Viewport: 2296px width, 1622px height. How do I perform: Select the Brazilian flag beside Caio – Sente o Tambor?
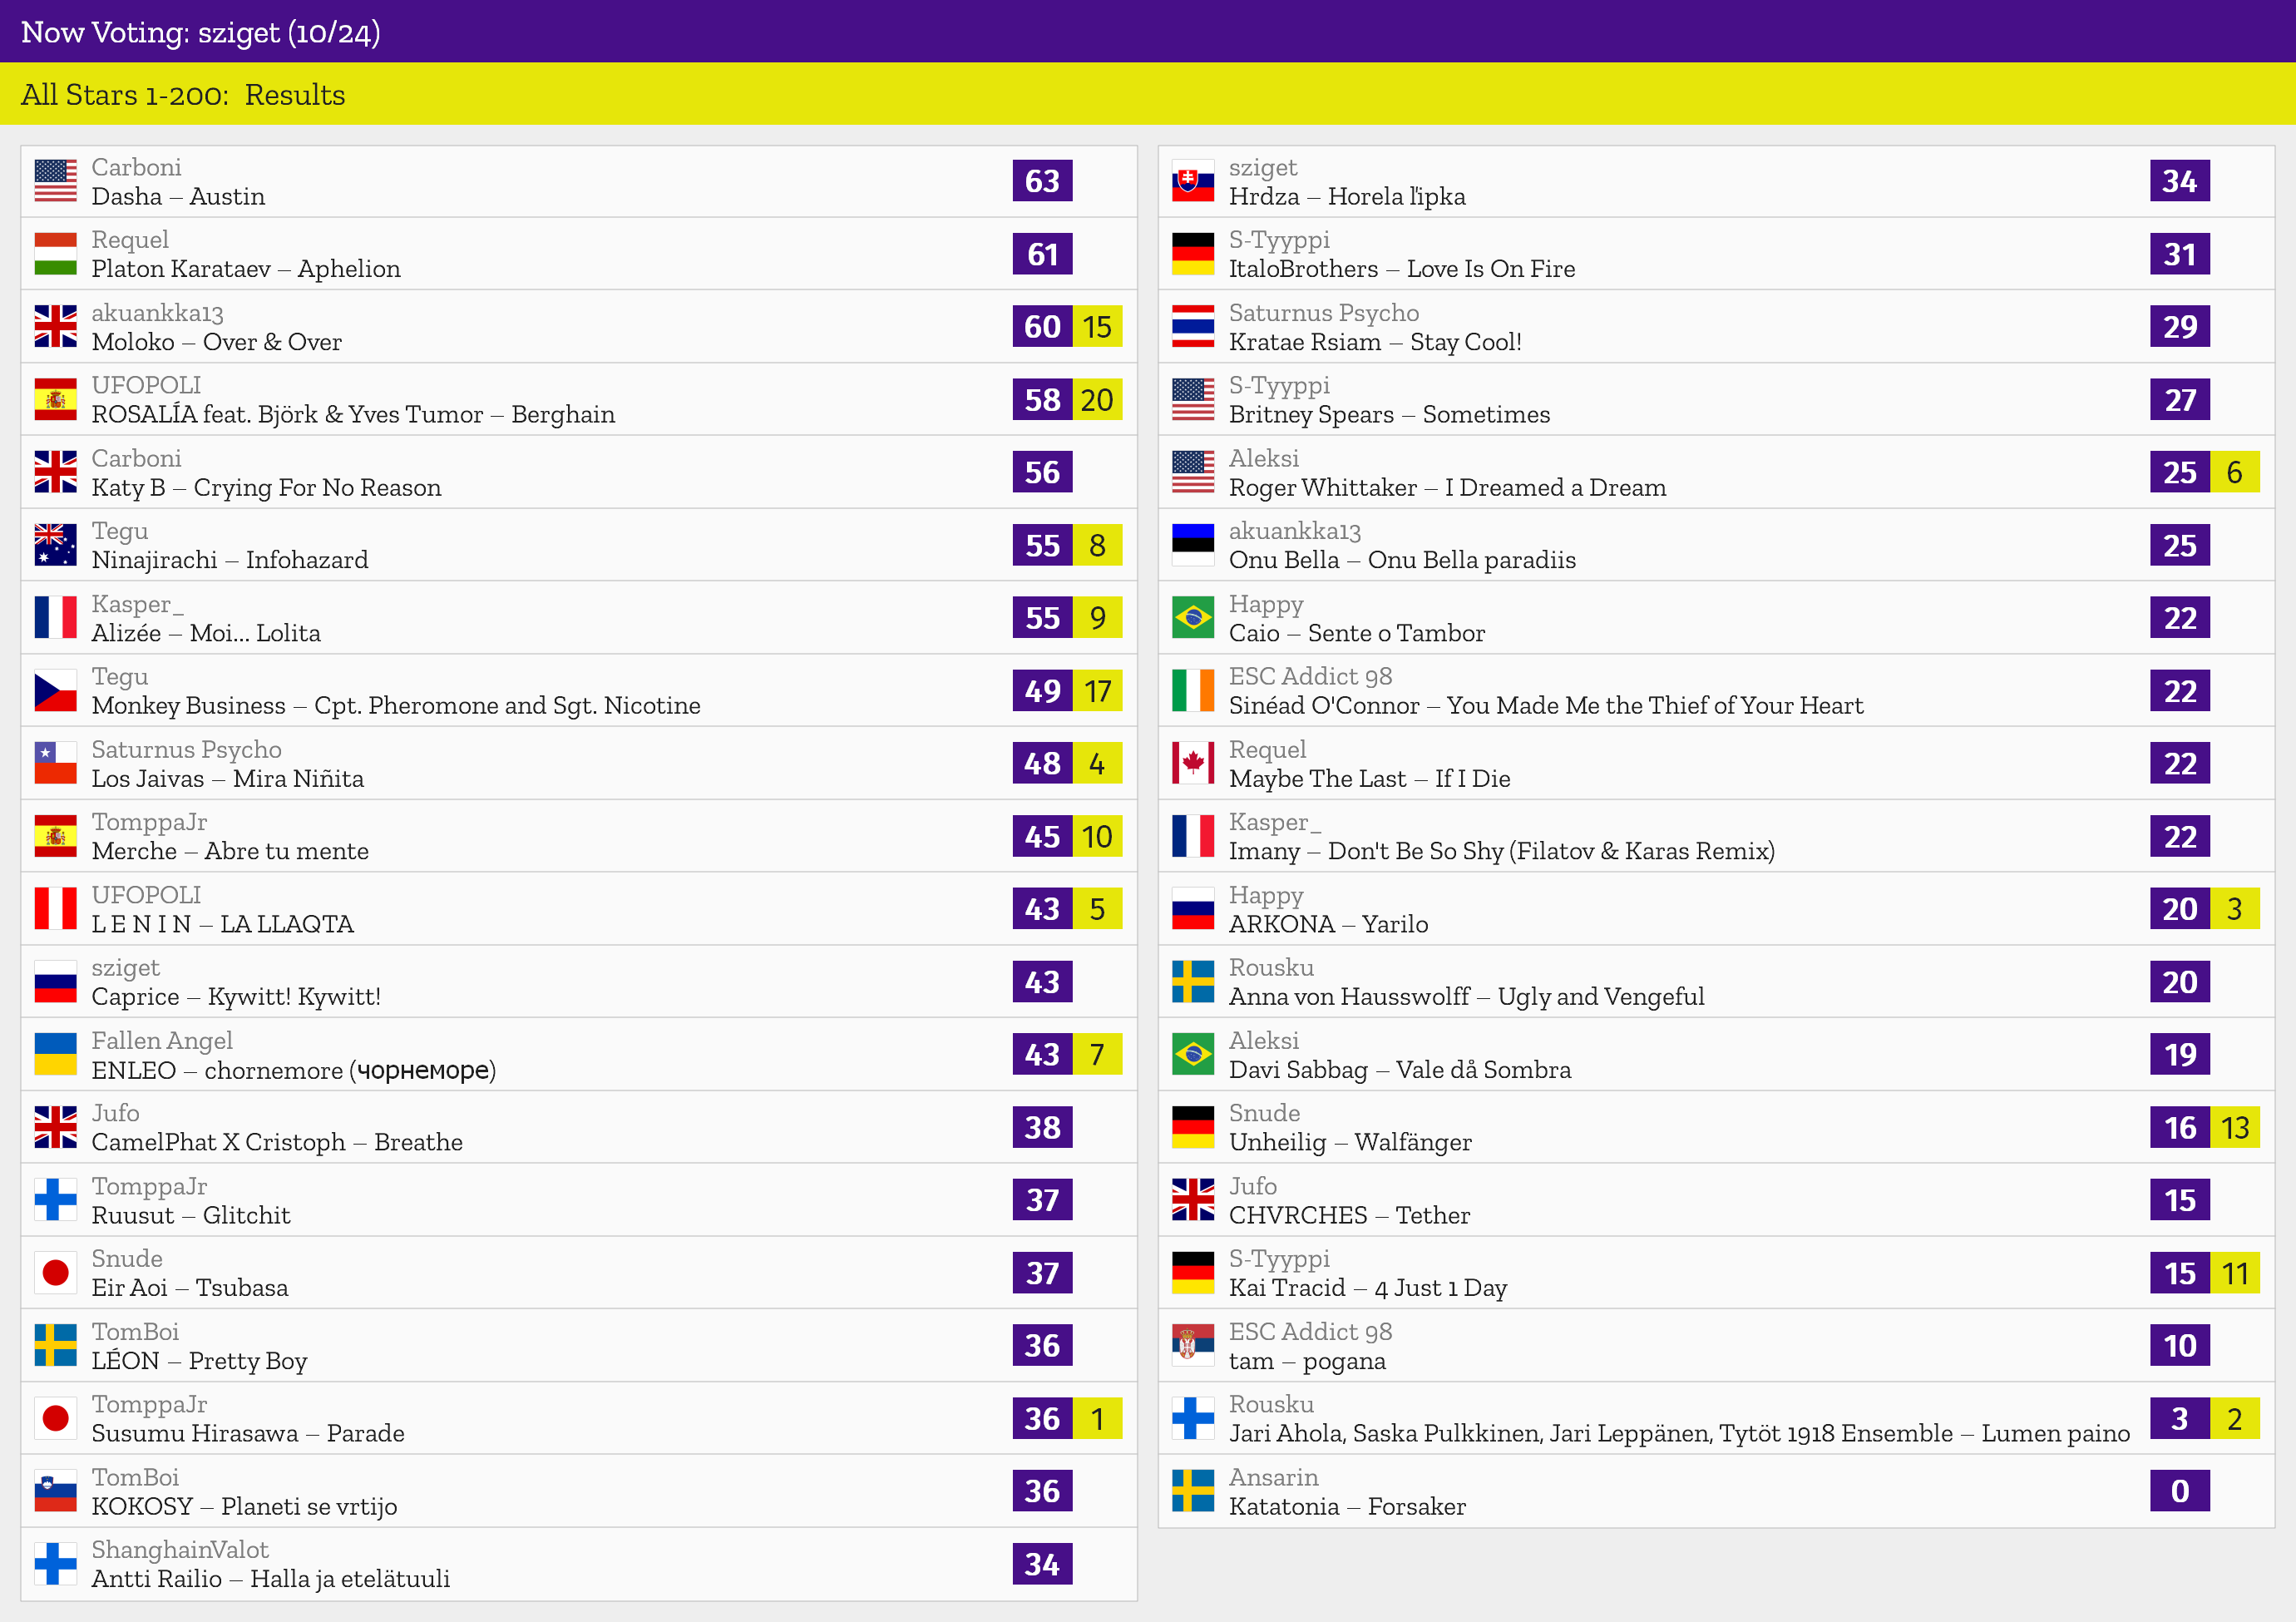[x=1193, y=618]
